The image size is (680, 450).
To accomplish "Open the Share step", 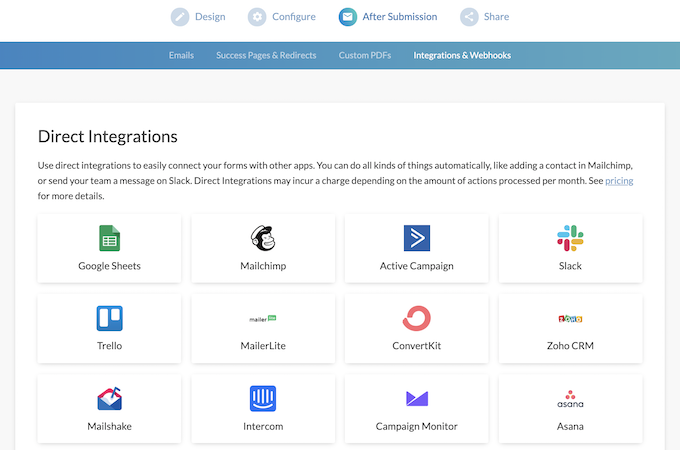I will (x=484, y=17).
